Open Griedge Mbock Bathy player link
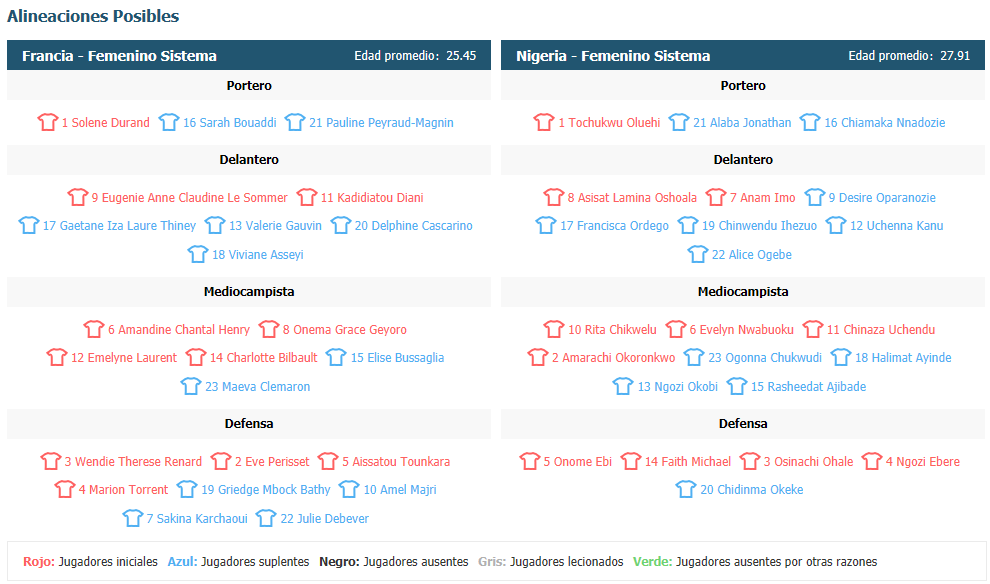Screen dimensions: 990x584 (266, 489)
